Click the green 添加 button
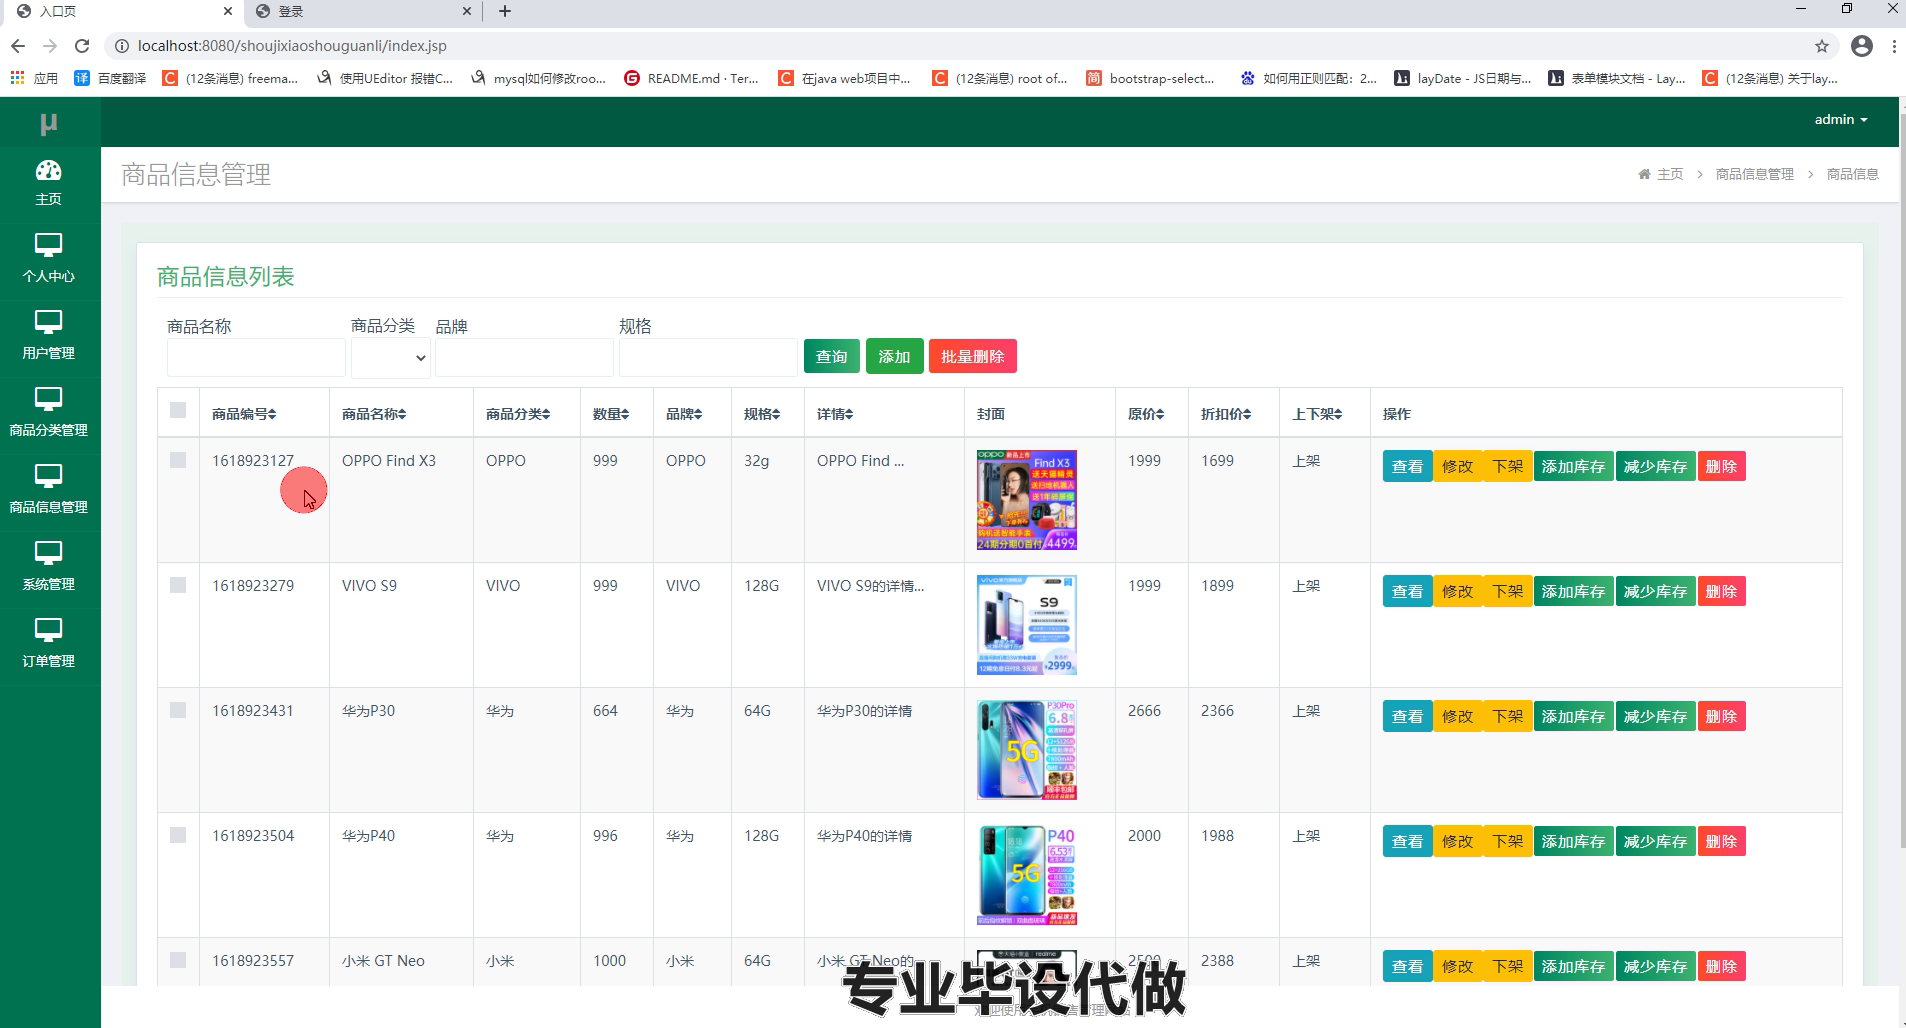The width and height of the screenshot is (1906, 1028). point(894,357)
